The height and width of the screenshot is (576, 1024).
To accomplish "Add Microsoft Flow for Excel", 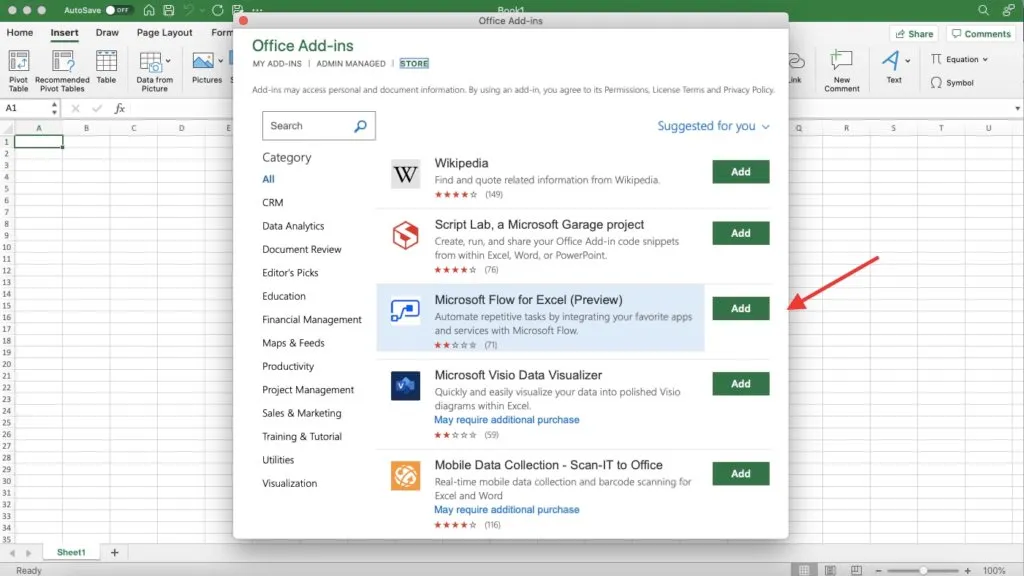I will tap(741, 308).
